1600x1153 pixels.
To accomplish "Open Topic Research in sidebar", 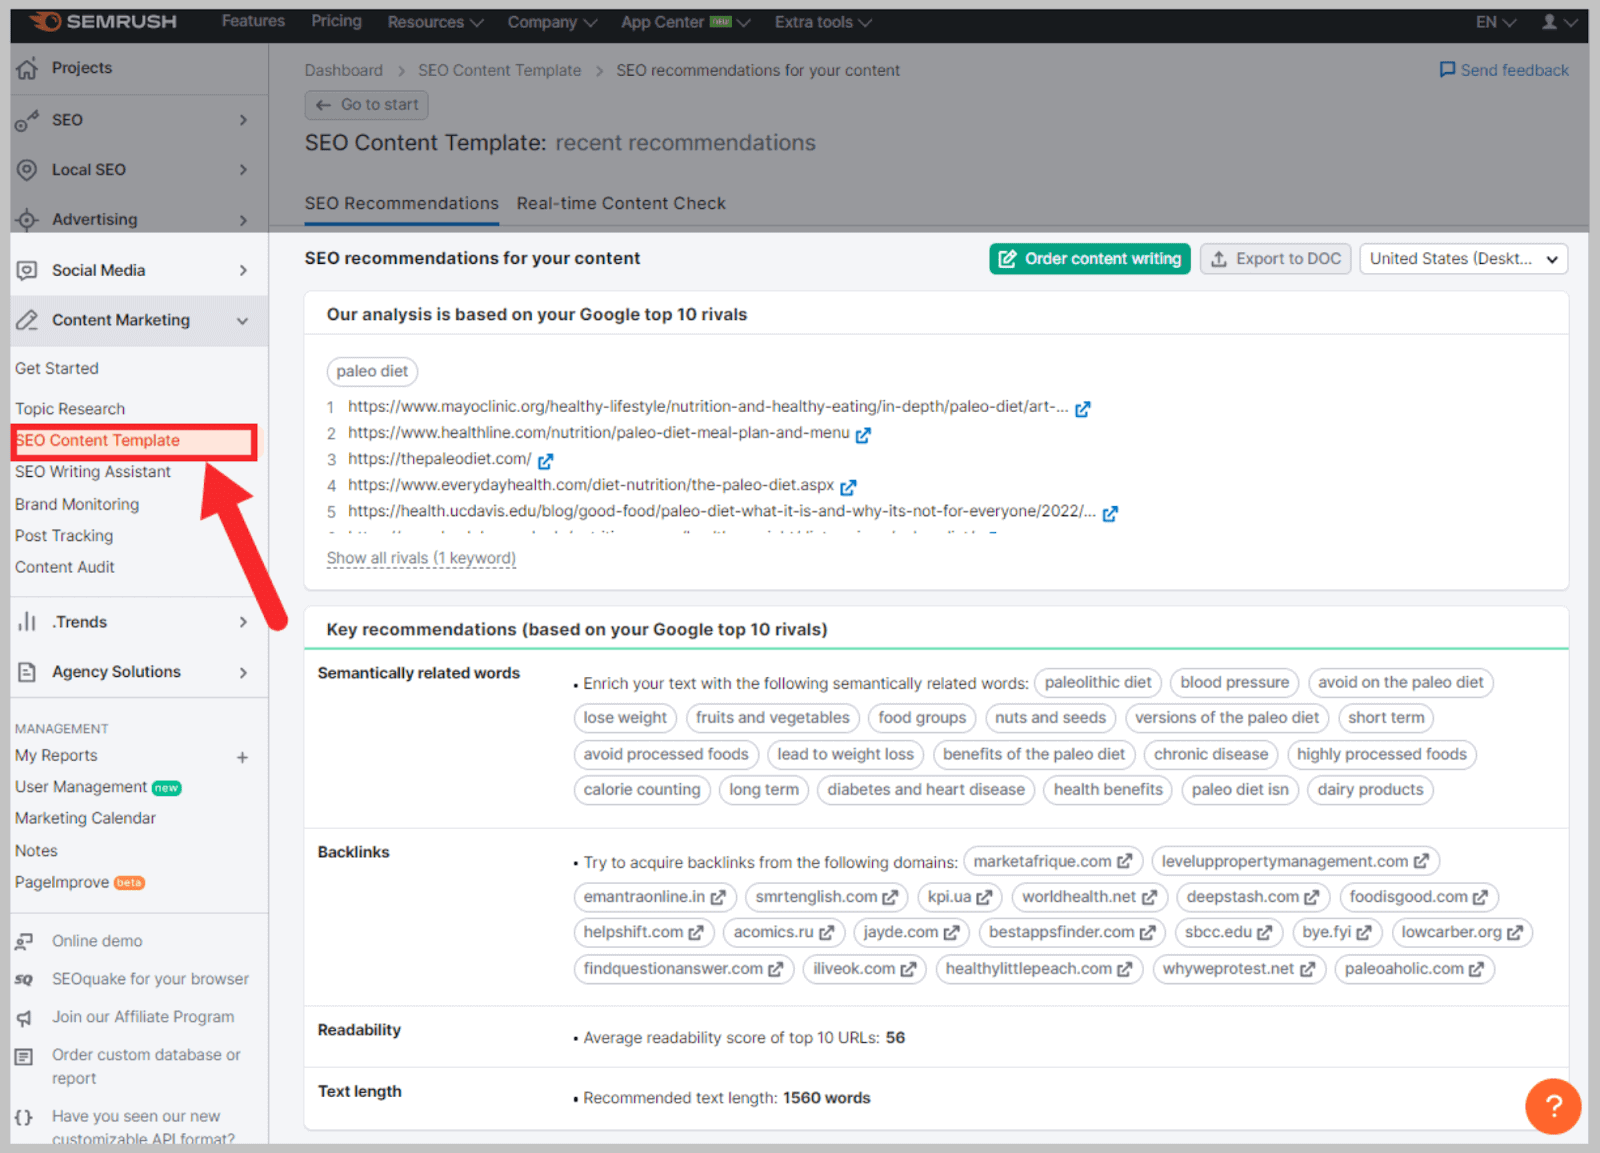I will (70, 409).
